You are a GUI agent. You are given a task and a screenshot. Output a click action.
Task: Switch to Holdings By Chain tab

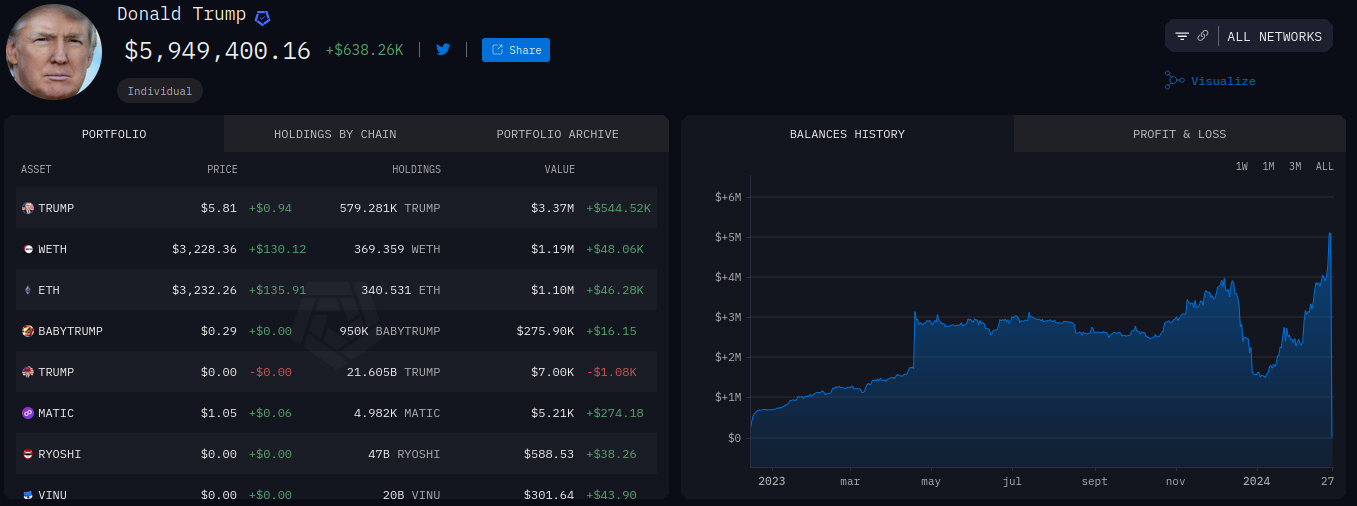pos(335,134)
